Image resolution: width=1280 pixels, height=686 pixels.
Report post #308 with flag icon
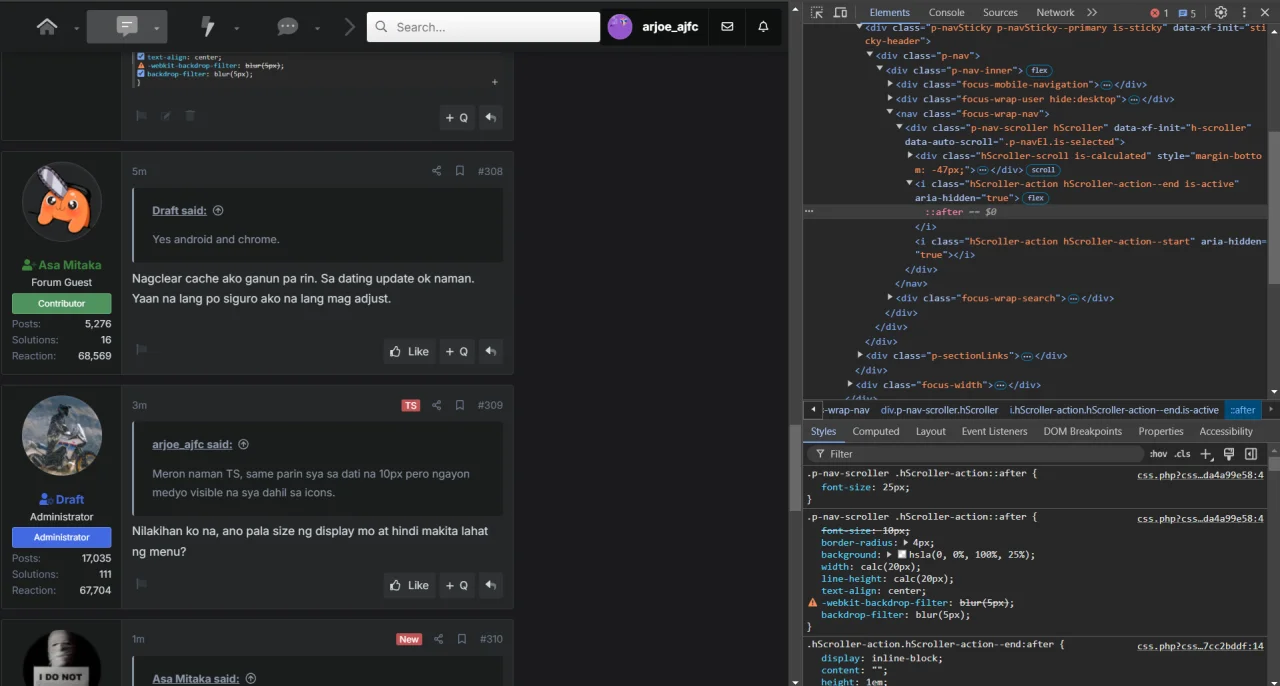click(141, 350)
